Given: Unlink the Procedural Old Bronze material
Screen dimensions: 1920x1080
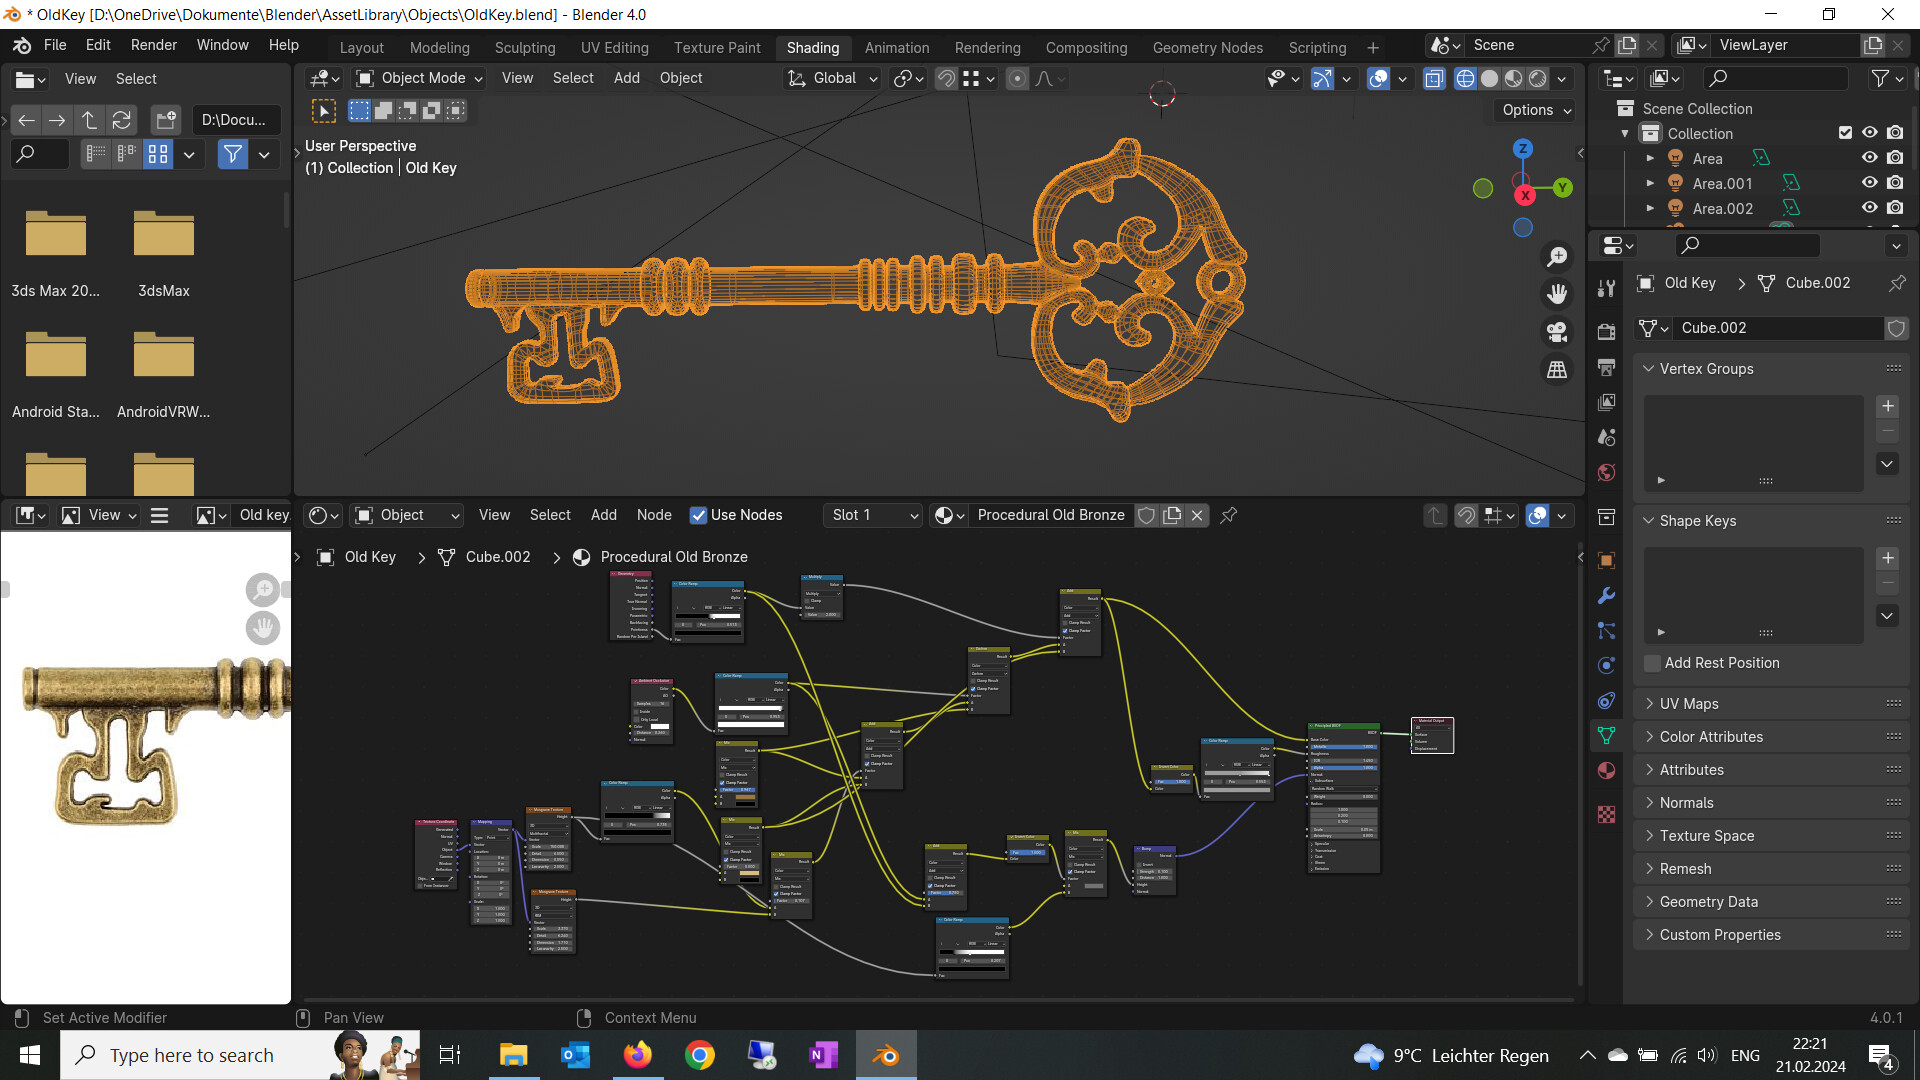Looking at the screenshot, I should point(1197,515).
